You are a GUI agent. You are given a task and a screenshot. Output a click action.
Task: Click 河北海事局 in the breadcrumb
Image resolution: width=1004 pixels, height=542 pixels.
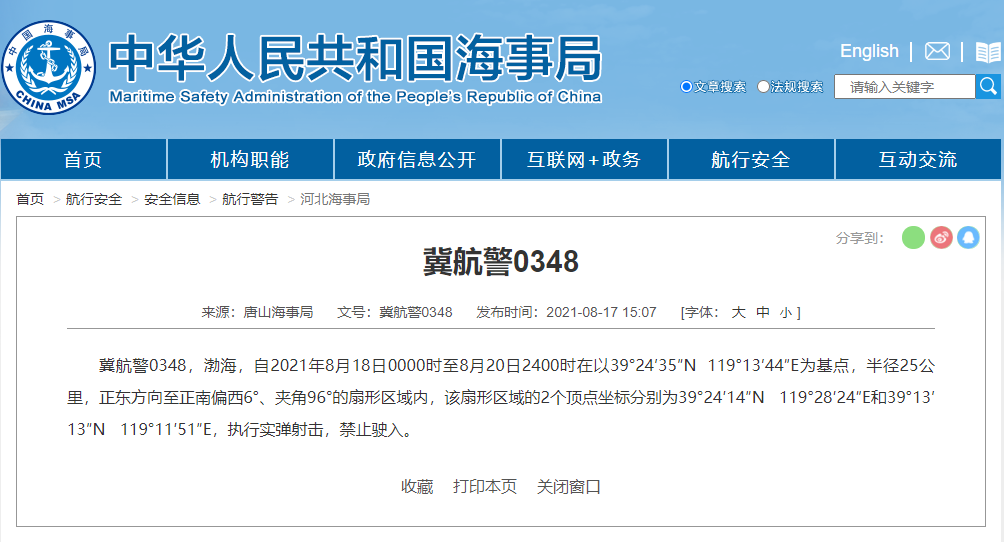(x=335, y=199)
